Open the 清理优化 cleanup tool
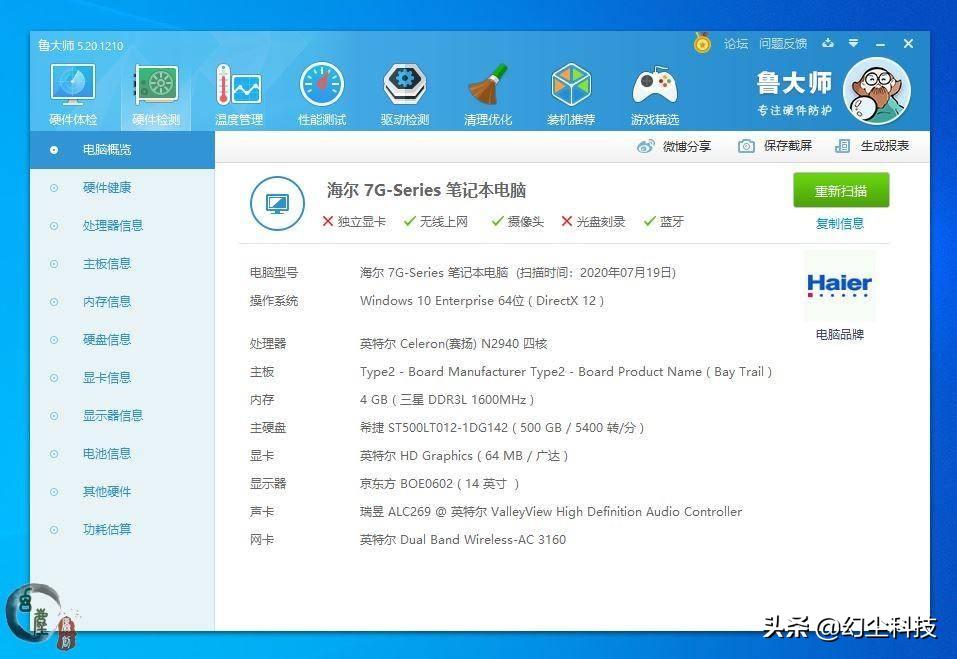Screen dimensions: 957x659 pyautogui.click(x=487, y=90)
